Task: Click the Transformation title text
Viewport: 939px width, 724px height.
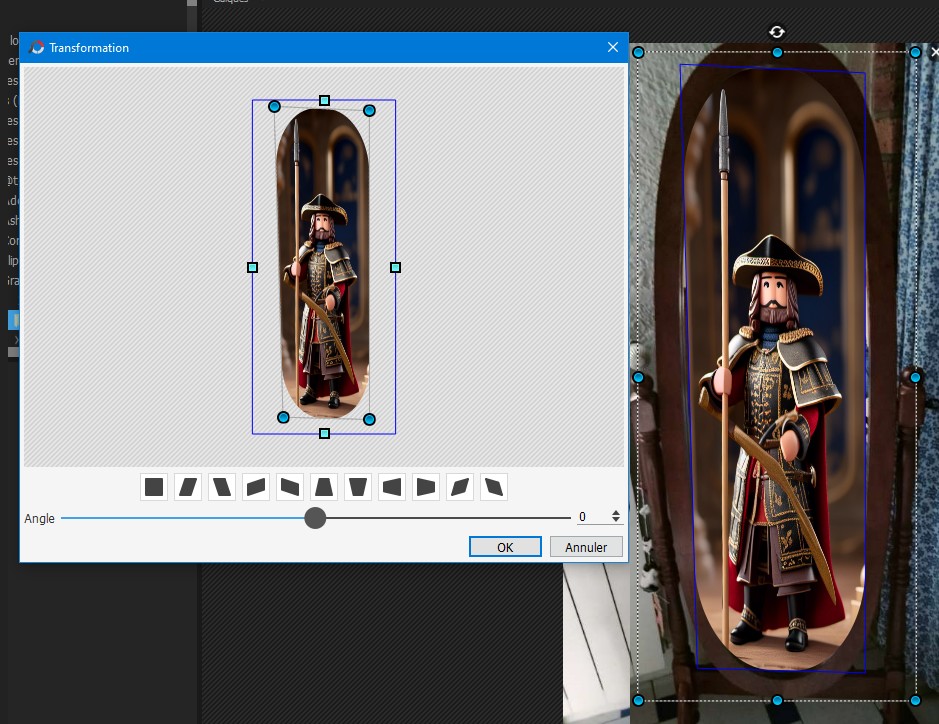Action: (89, 48)
